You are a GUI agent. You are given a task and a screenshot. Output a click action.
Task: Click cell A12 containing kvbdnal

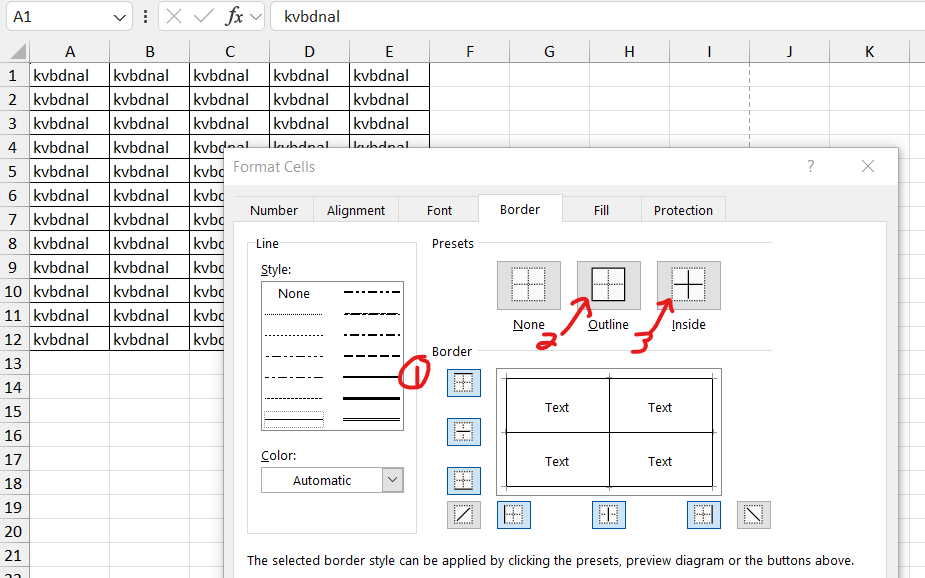[x=70, y=339]
